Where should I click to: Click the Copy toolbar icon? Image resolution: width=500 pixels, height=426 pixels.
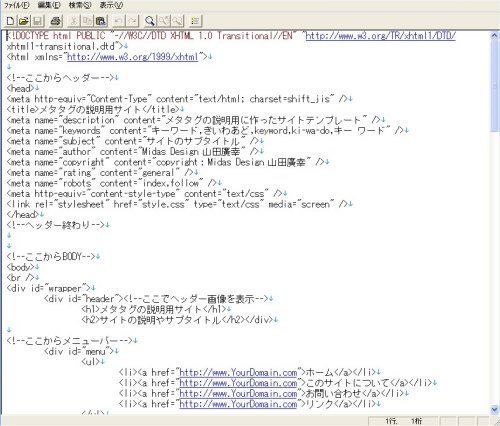tap(87, 21)
